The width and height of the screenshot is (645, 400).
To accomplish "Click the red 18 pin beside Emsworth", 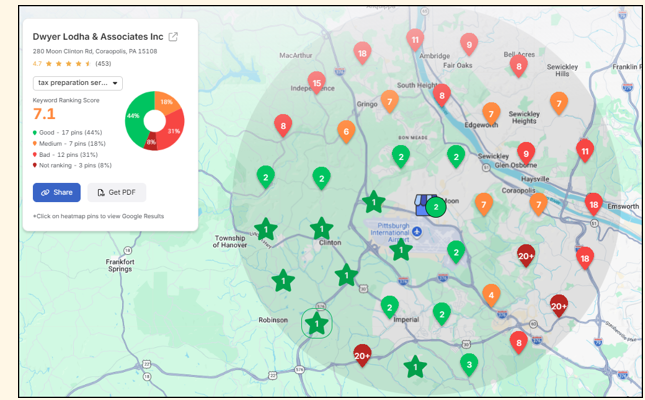I will tap(594, 205).
